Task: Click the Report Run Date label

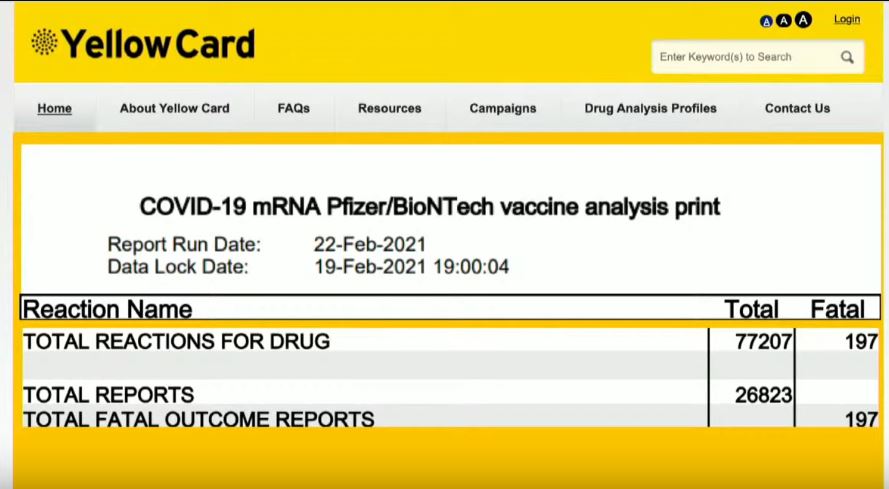Action: coord(184,244)
